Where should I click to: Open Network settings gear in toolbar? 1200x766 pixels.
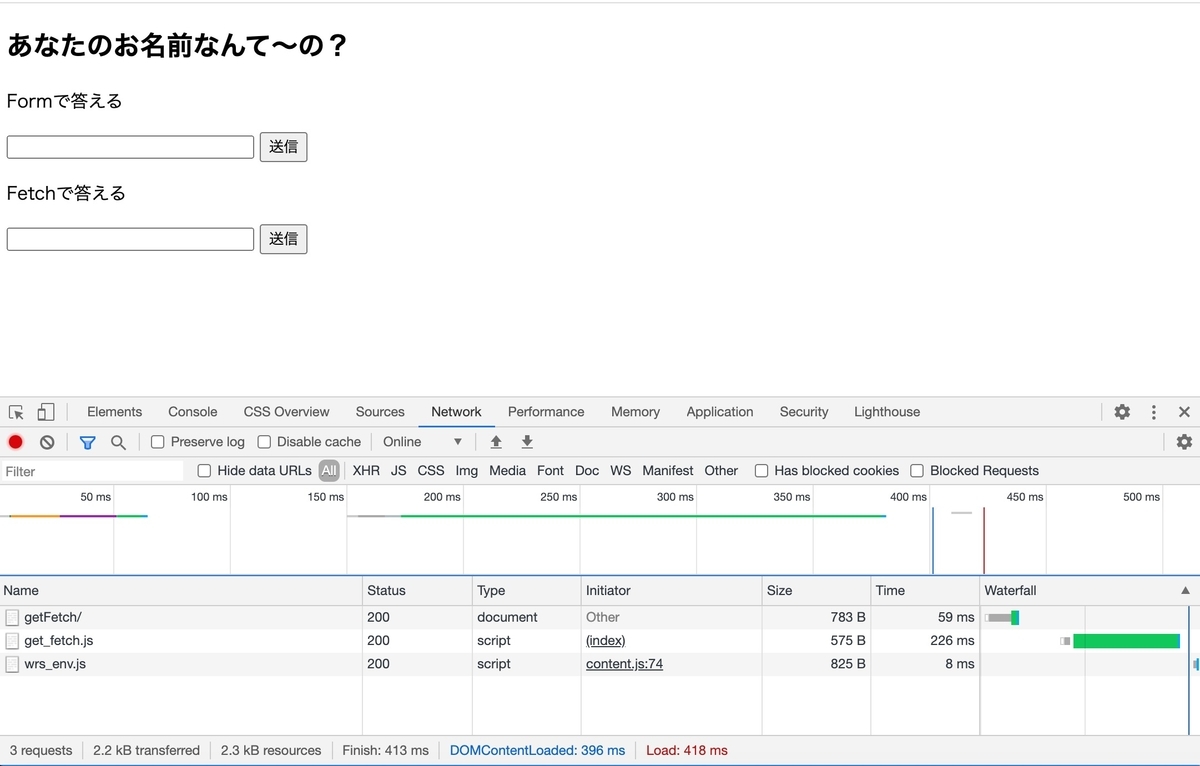pos(1184,442)
